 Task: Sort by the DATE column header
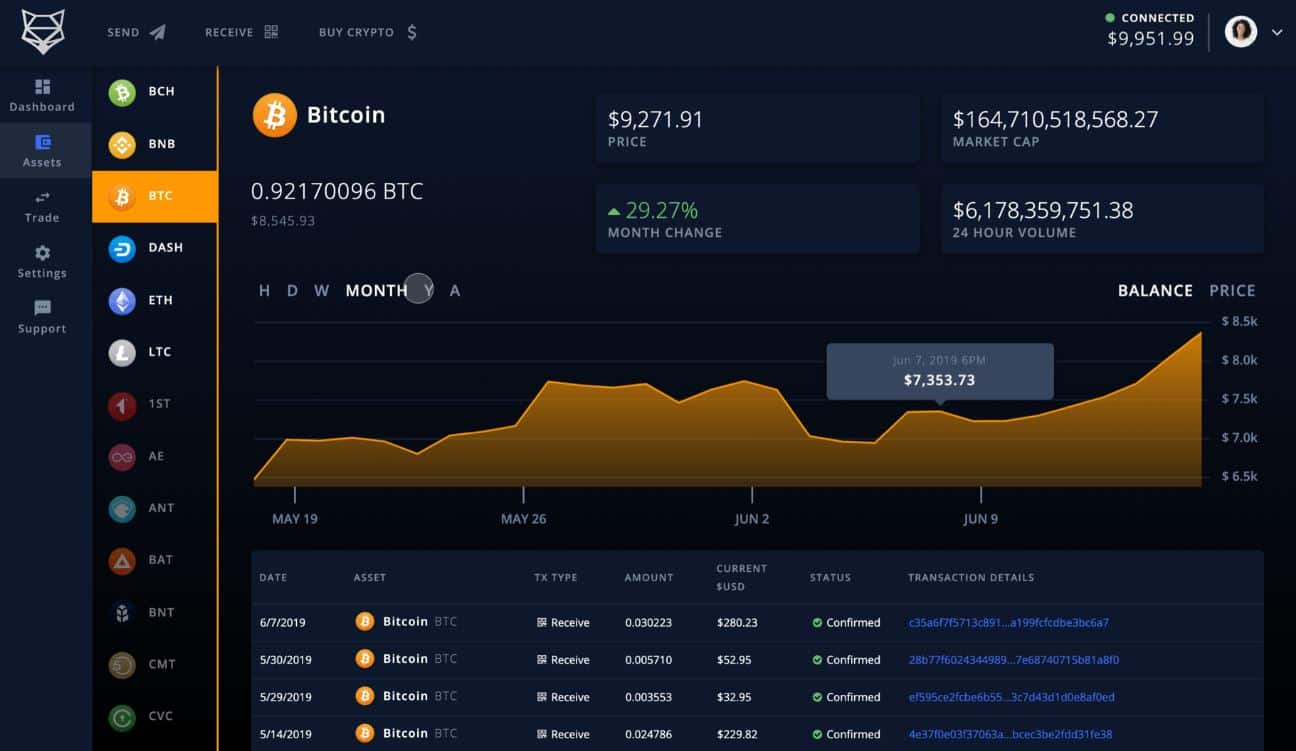coord(273,578)
